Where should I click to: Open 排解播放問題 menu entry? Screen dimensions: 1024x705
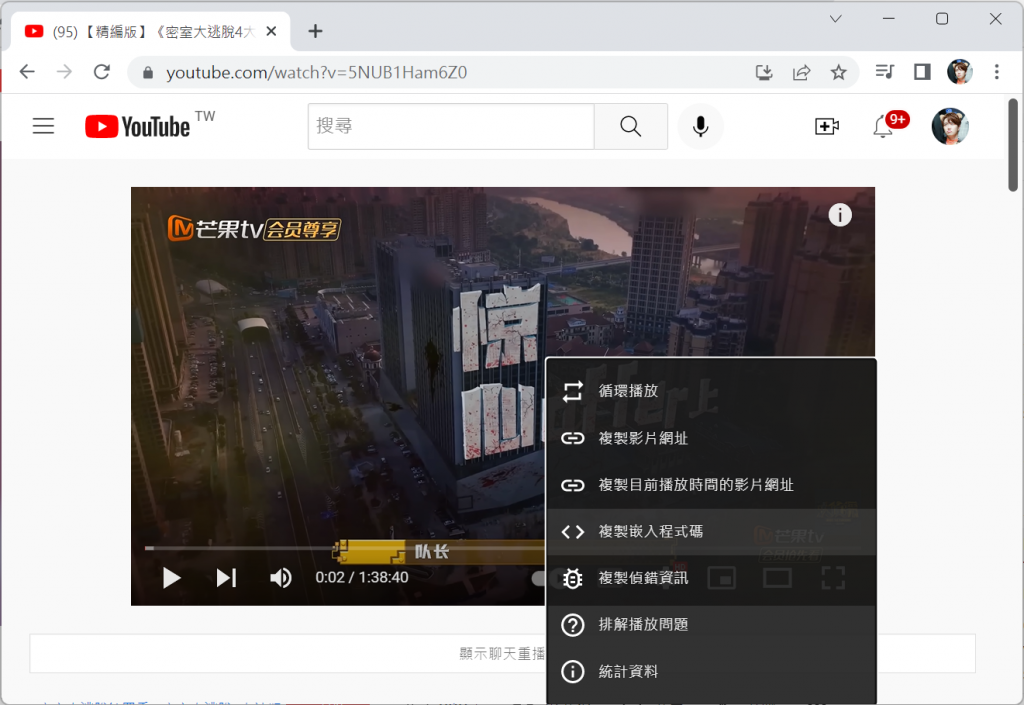[711, 625]
